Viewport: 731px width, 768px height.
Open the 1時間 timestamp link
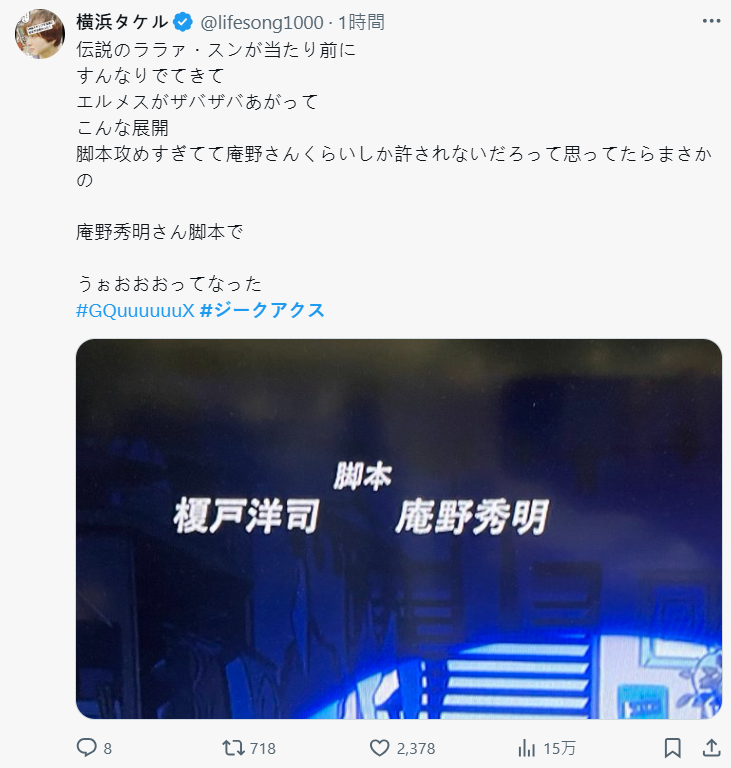pyautogui.click(x=362, y=23)
